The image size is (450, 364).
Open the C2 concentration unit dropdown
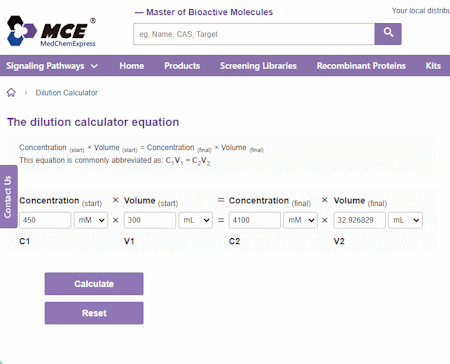pos(300,220)
